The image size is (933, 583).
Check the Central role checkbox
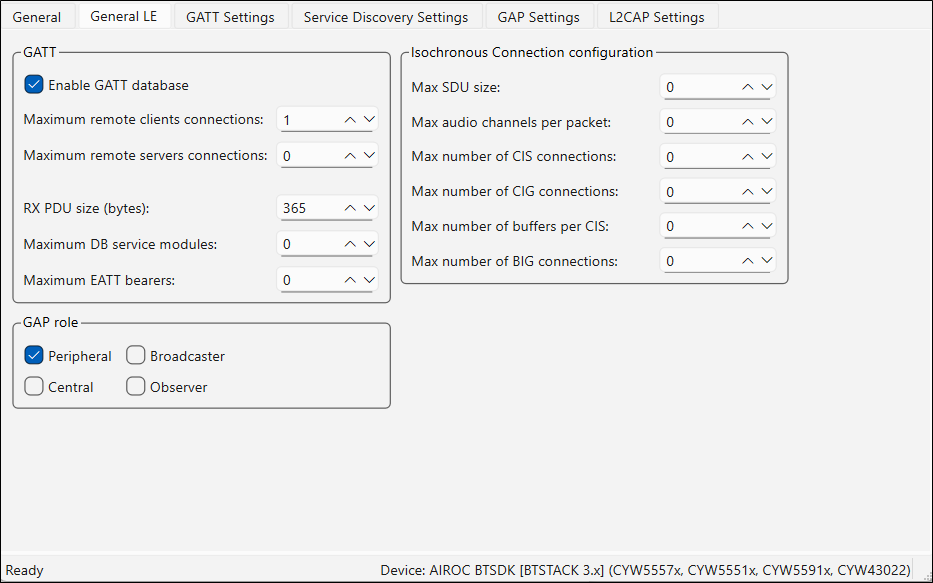[34, 386]
